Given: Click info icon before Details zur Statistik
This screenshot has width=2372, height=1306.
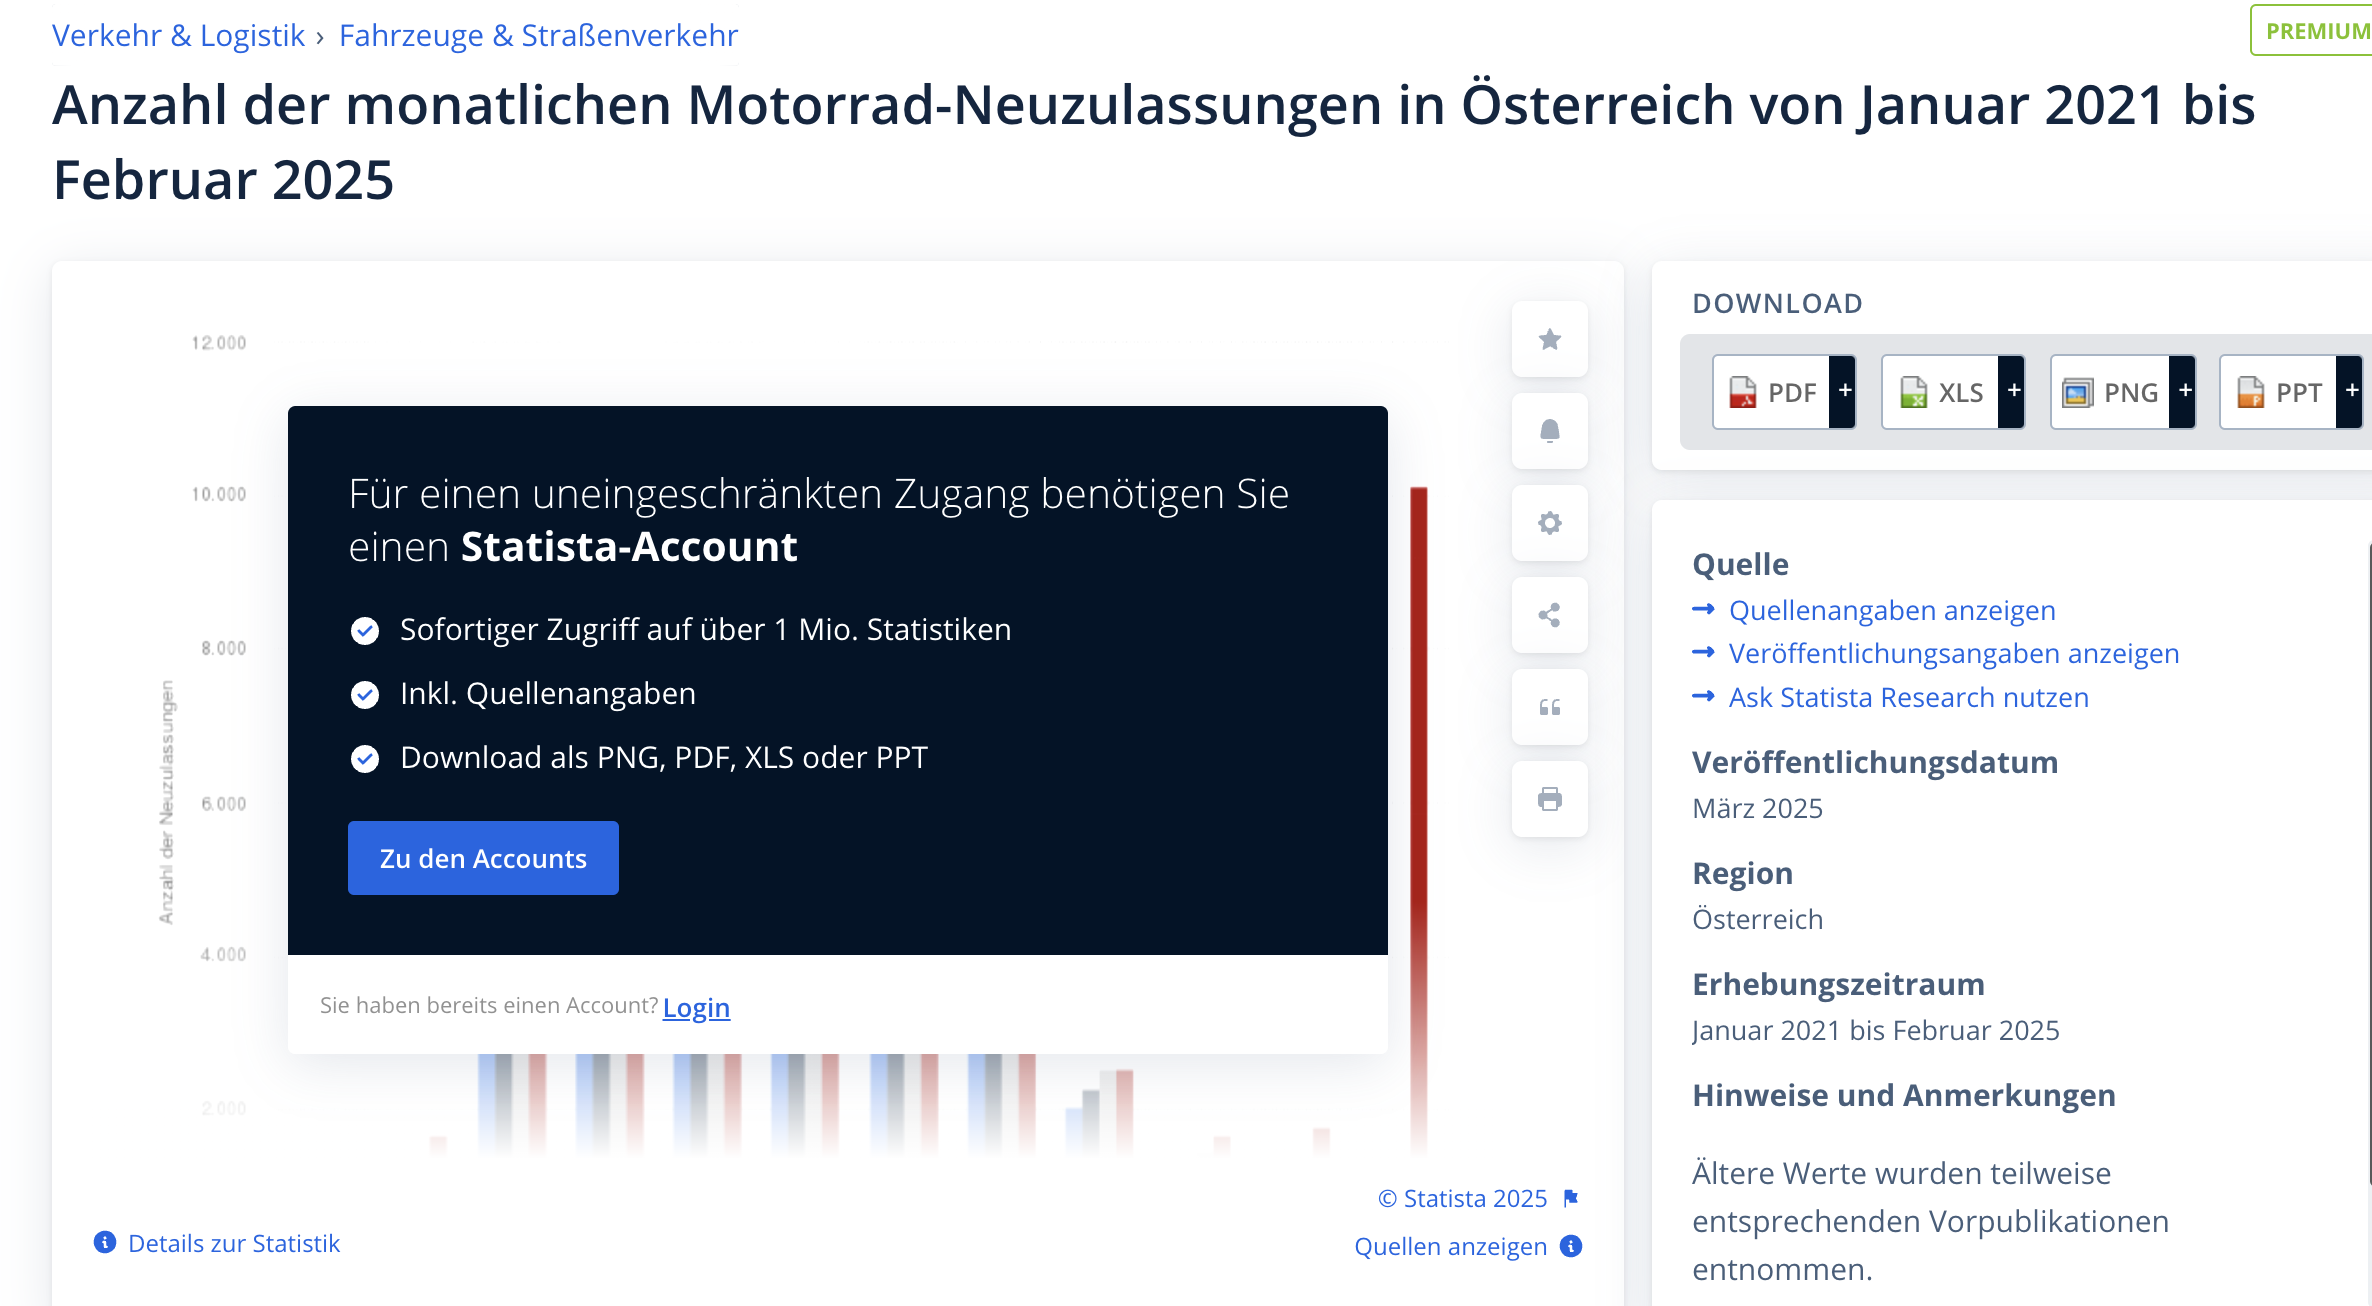Looking at the screenshot, I should [x=105, y=1242].
